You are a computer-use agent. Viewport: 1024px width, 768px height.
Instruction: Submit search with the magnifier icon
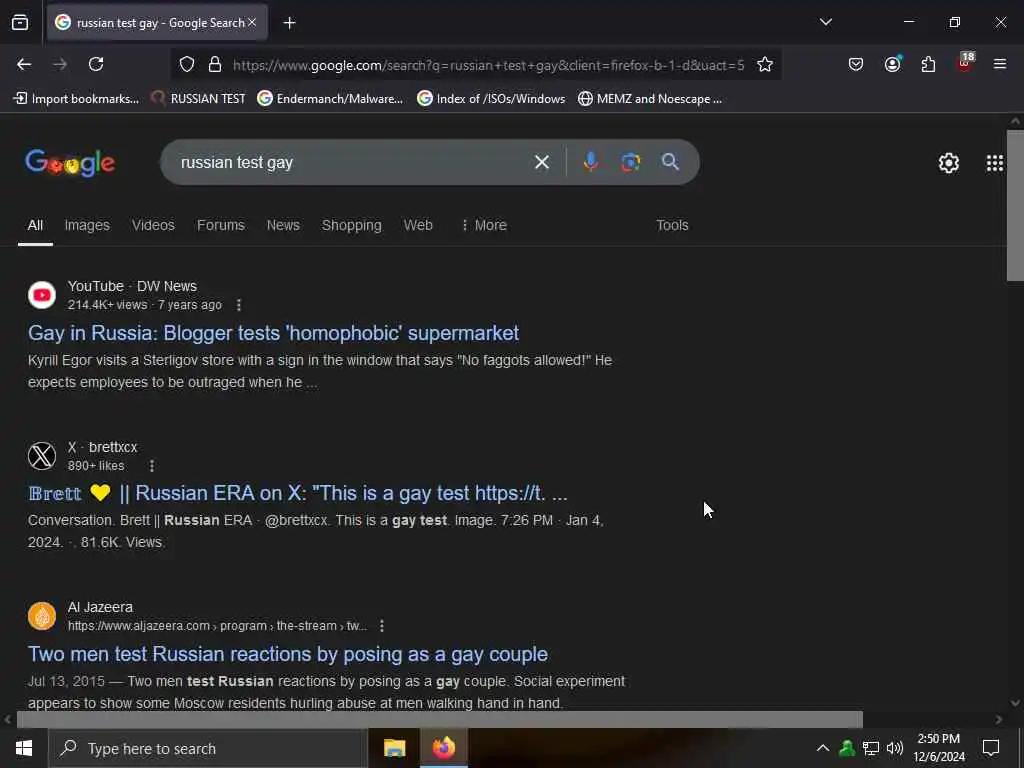(x=670, y=162)
